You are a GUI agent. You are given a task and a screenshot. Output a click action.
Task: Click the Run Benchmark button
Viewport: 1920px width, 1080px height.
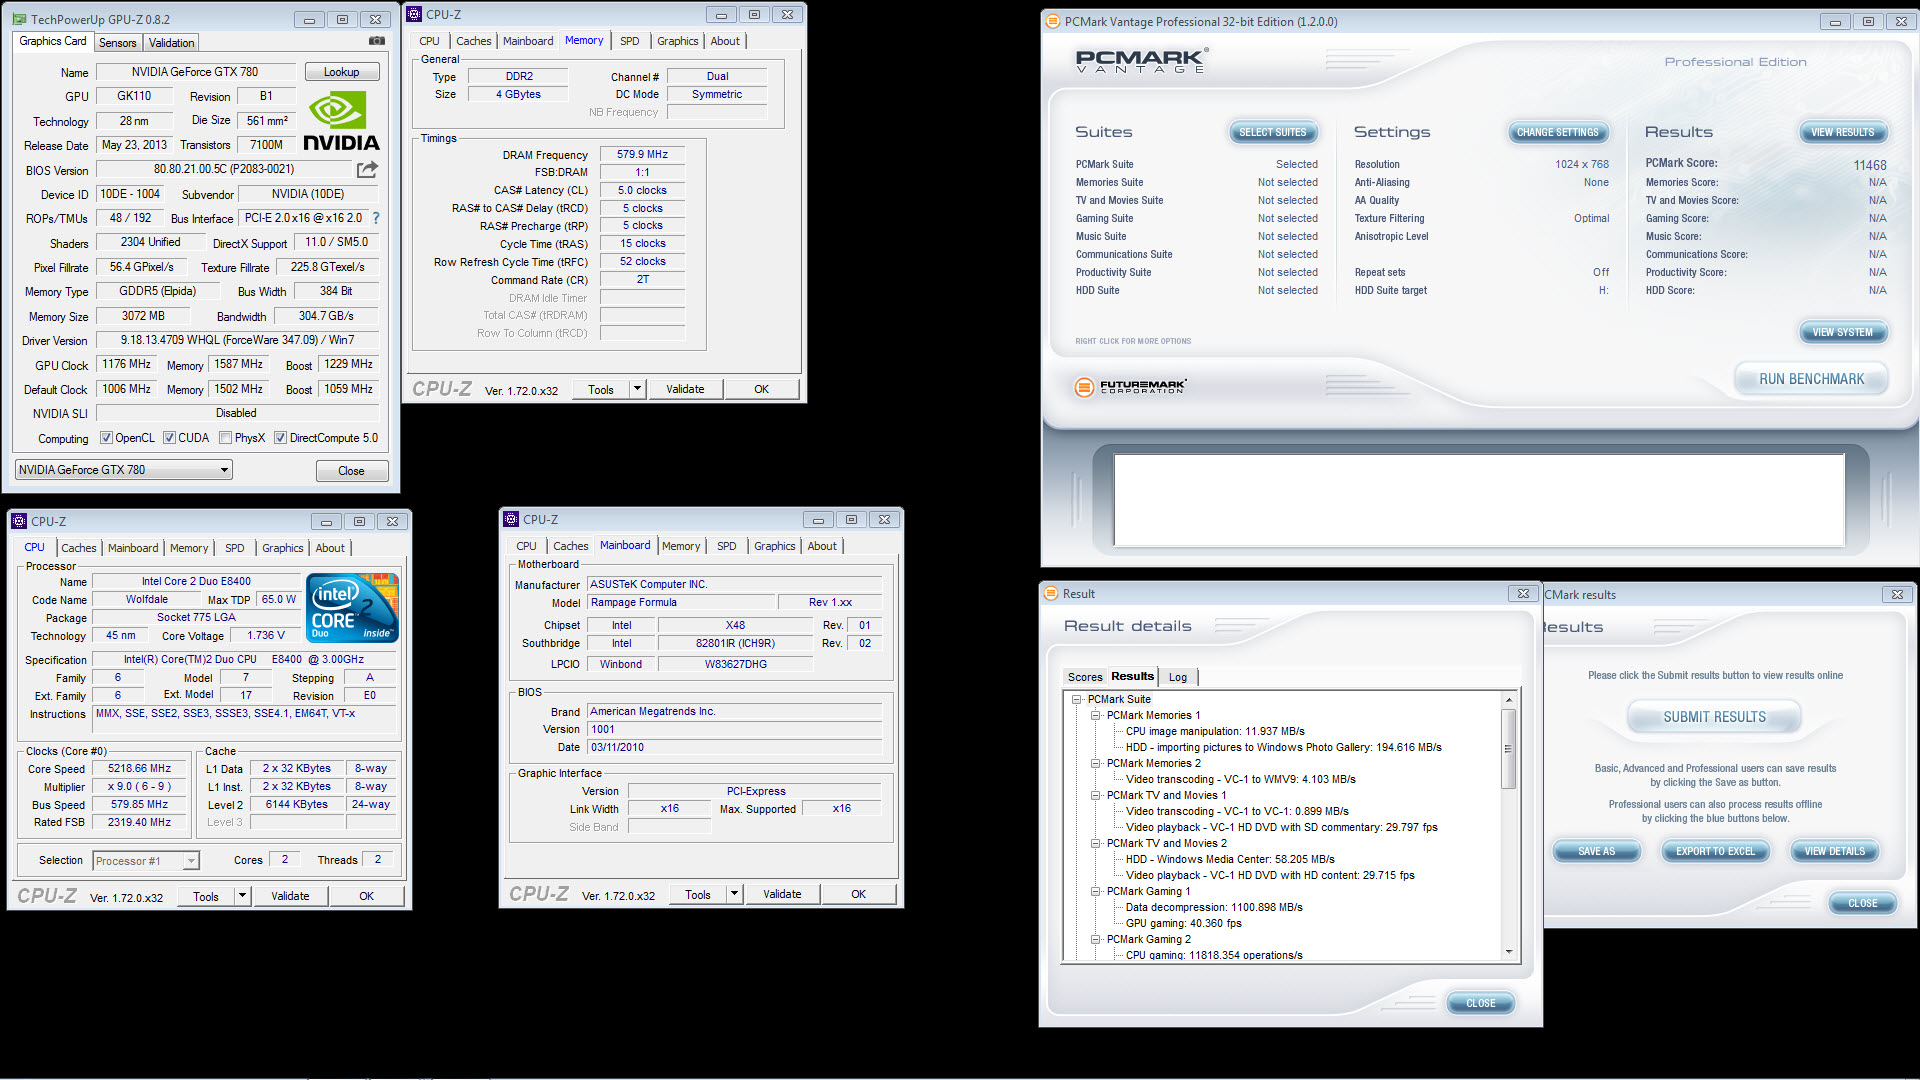click(1811, 379)
